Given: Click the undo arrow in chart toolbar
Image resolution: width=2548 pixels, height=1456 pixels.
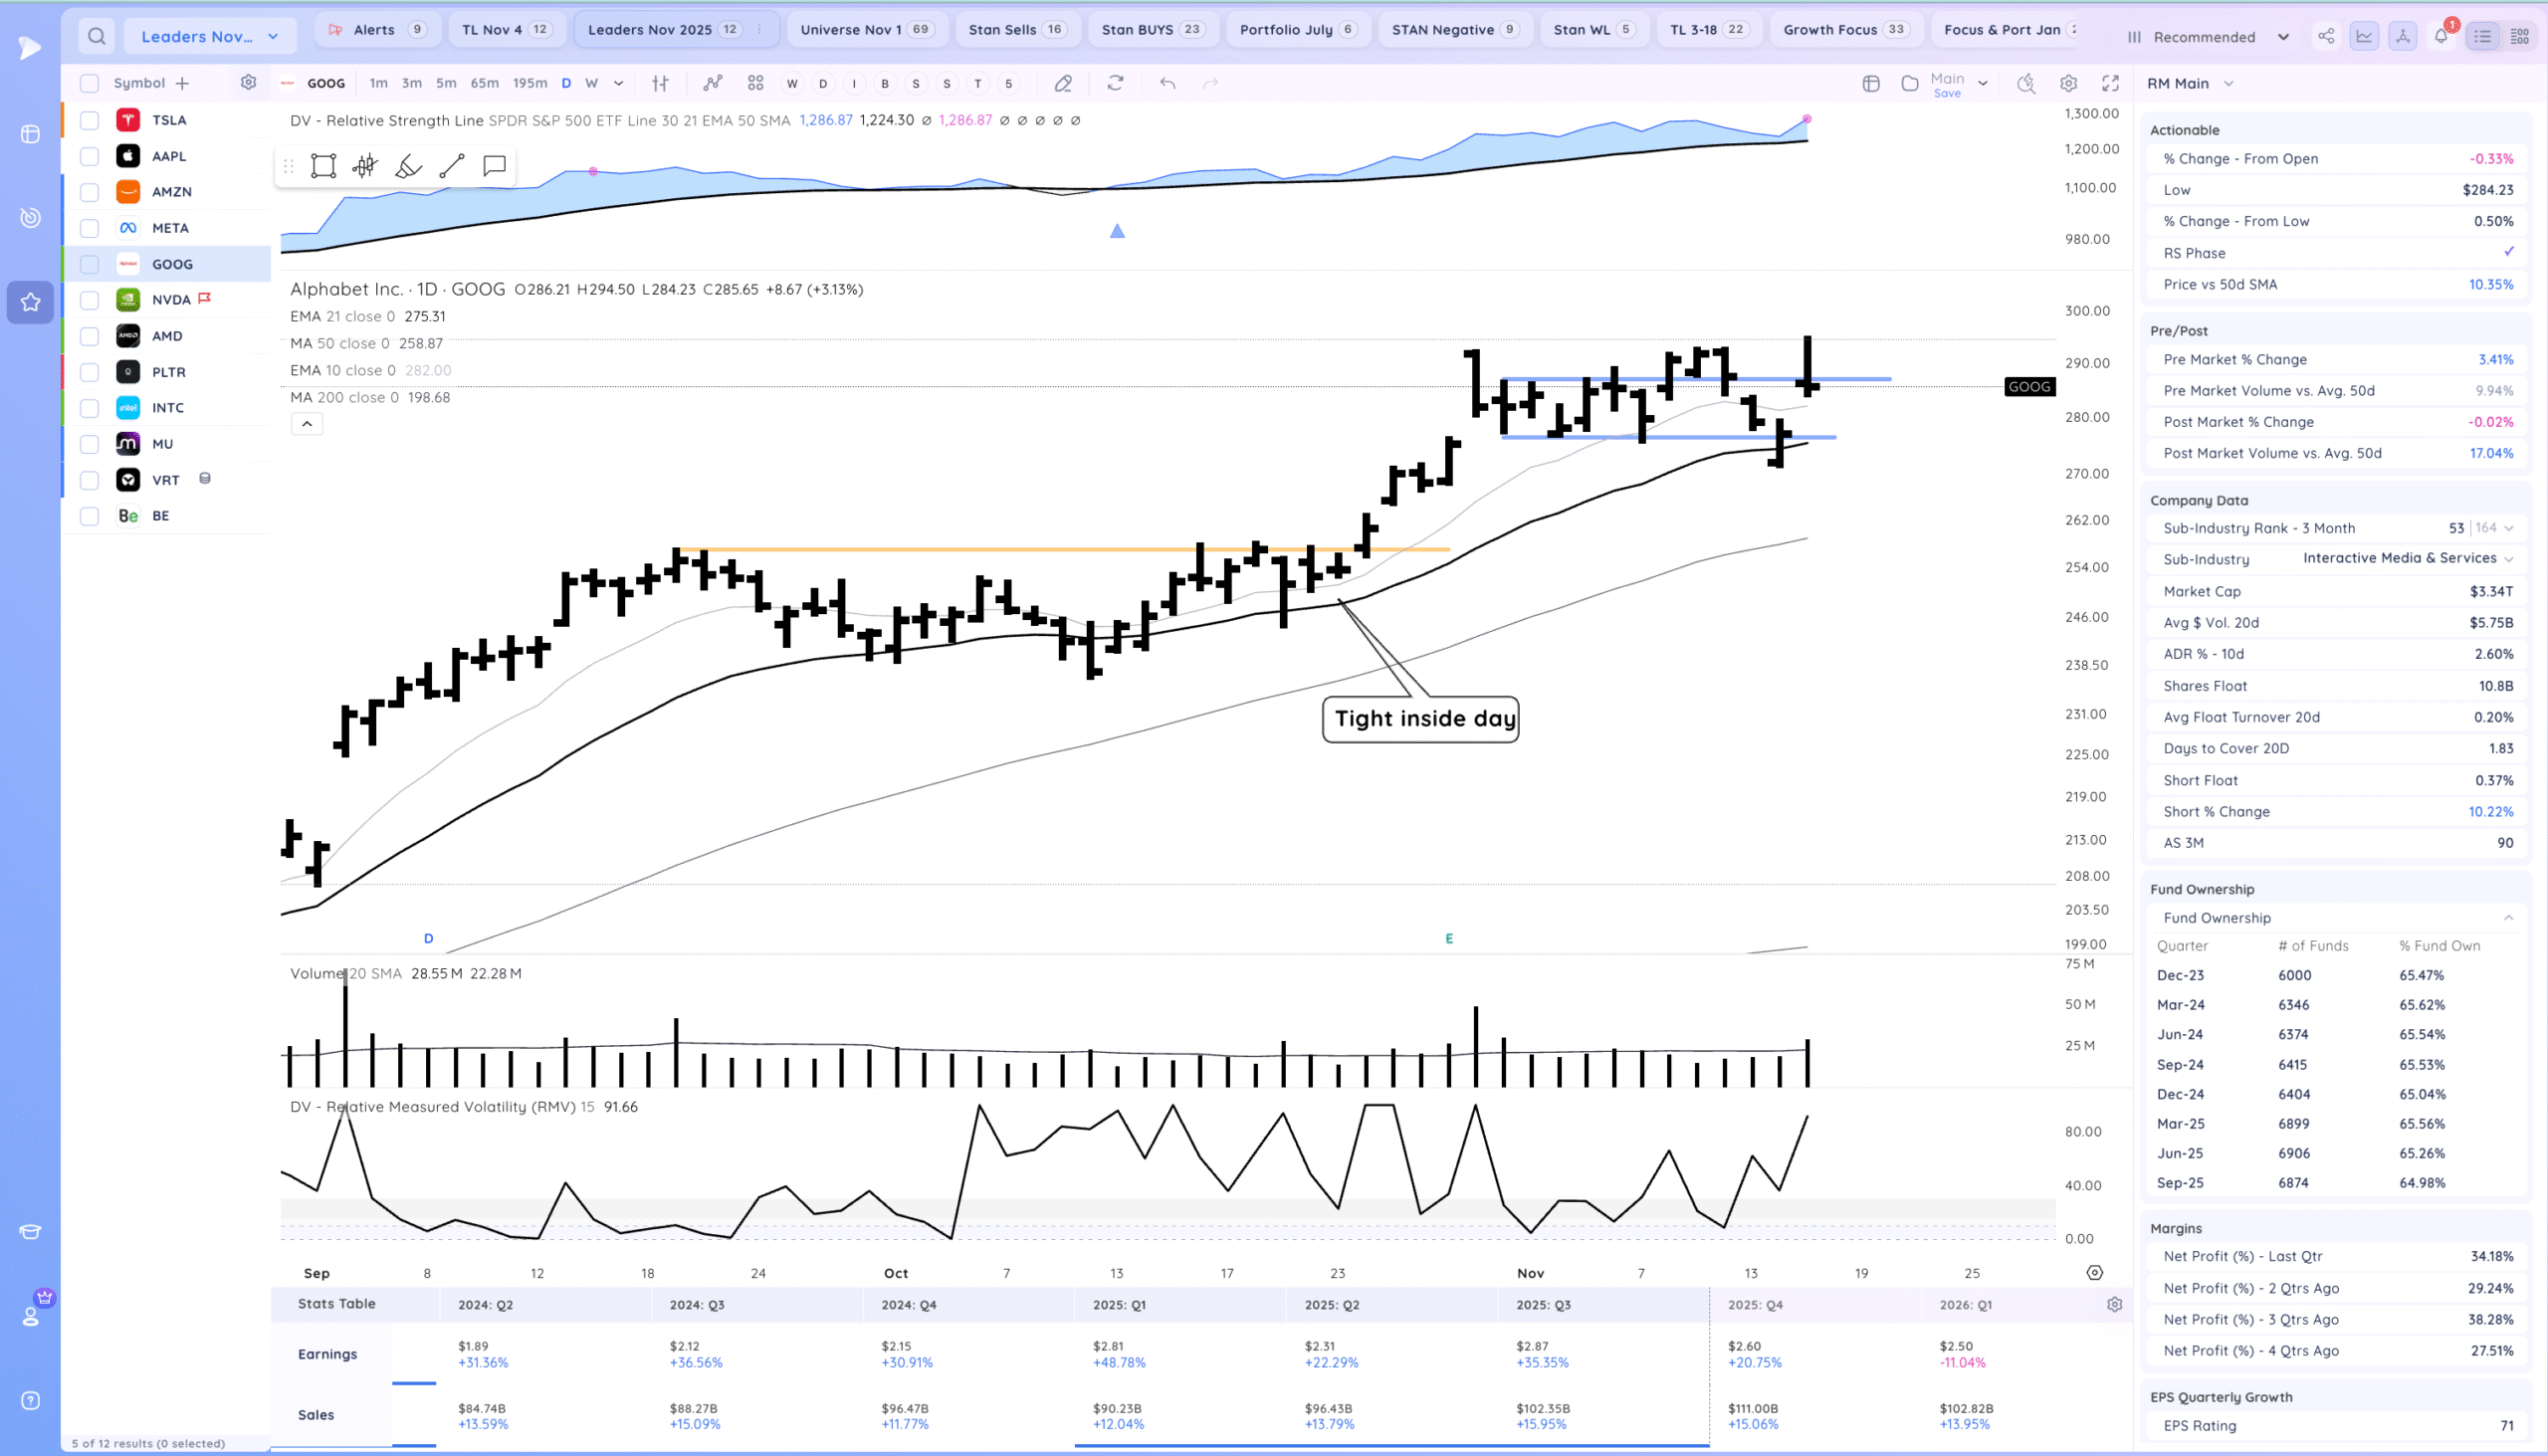Looking at the screenshot, I should [1167, 84].
